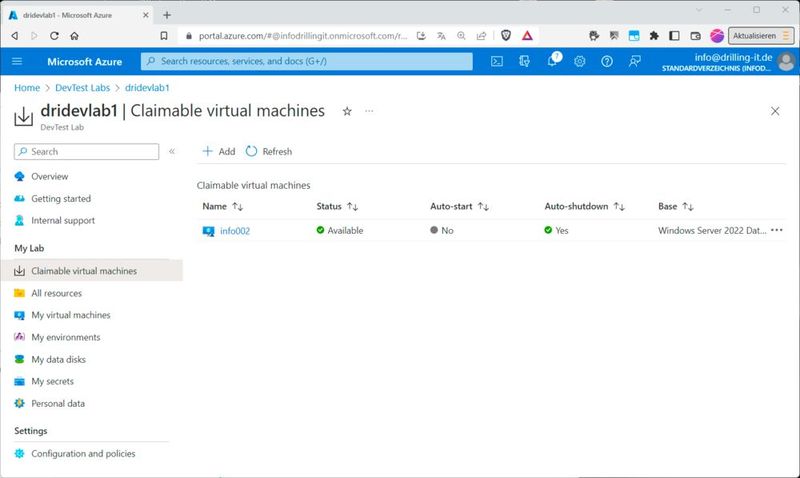Sort the table by Base
This screenshot has width=800, height=478.
pyautogui.click(x=676, y=206)
